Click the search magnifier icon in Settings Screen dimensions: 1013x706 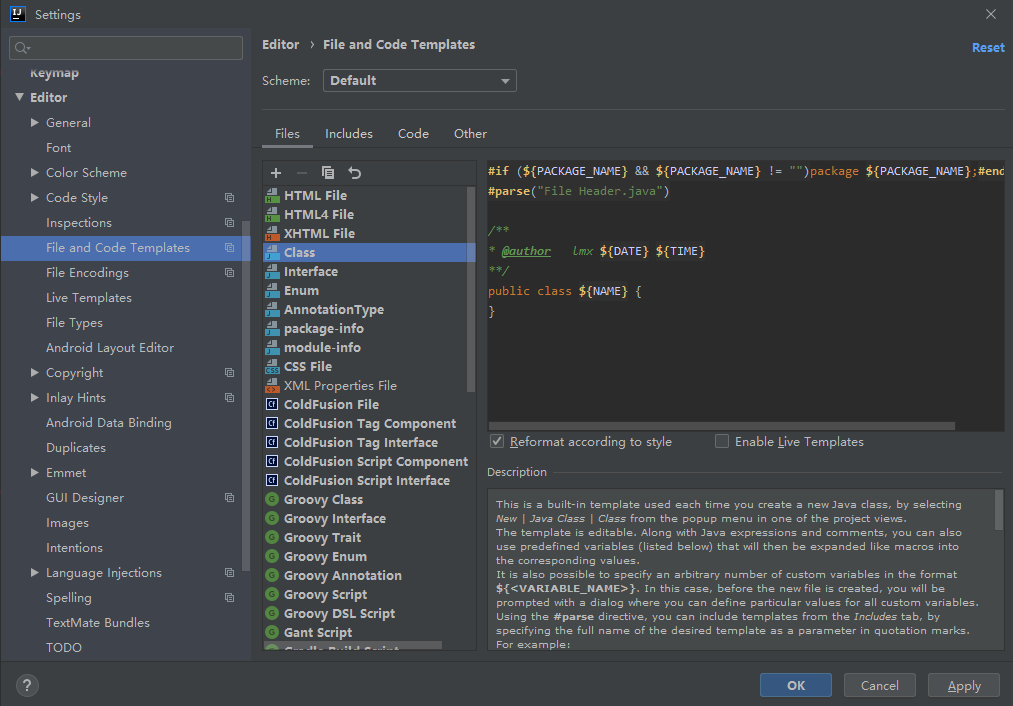(22, 48)
